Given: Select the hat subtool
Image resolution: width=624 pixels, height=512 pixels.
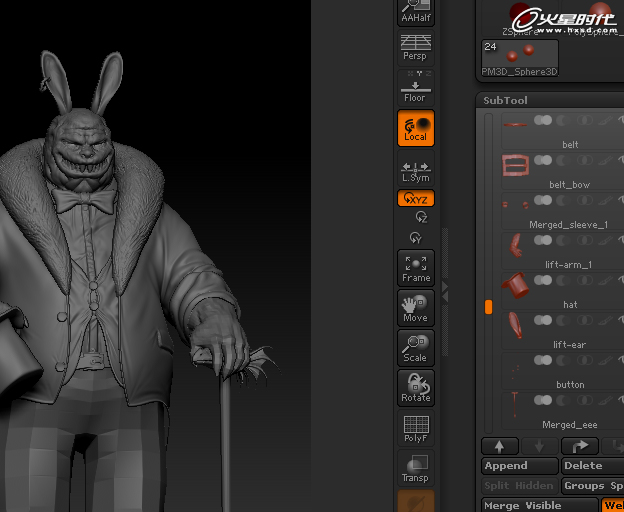Looking at the screenshot, I should [562, 291].
